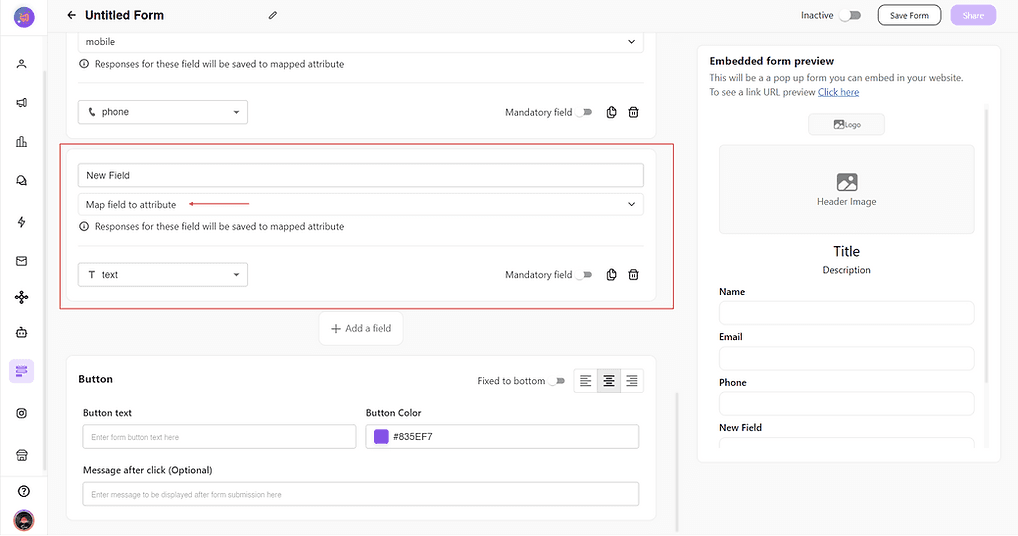Click the Description text in preview
Screen dimensions: 1018x536
(x=847, y=270)
